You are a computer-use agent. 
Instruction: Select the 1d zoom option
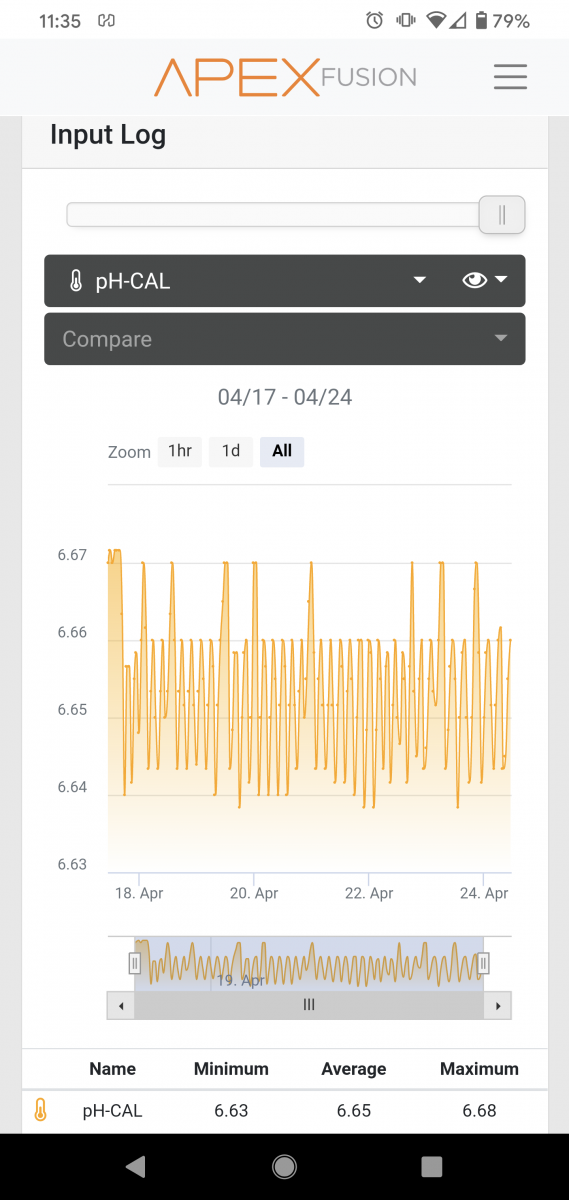[x=231, y=451]
